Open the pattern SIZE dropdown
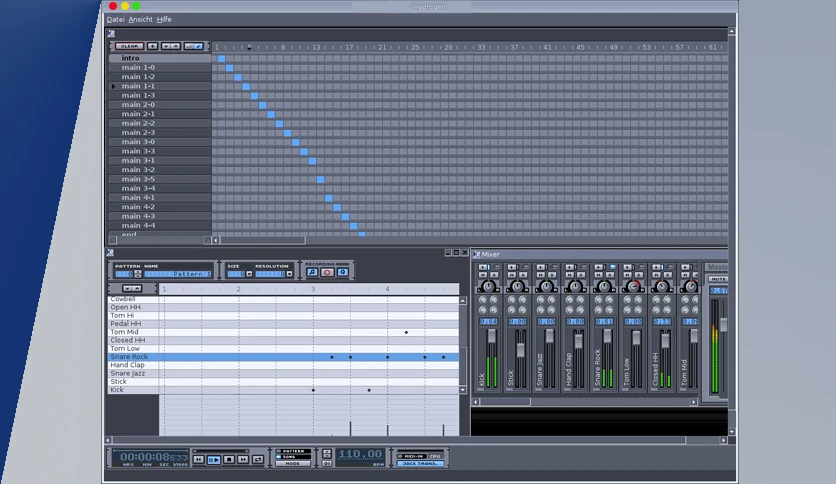 (249, 274)
